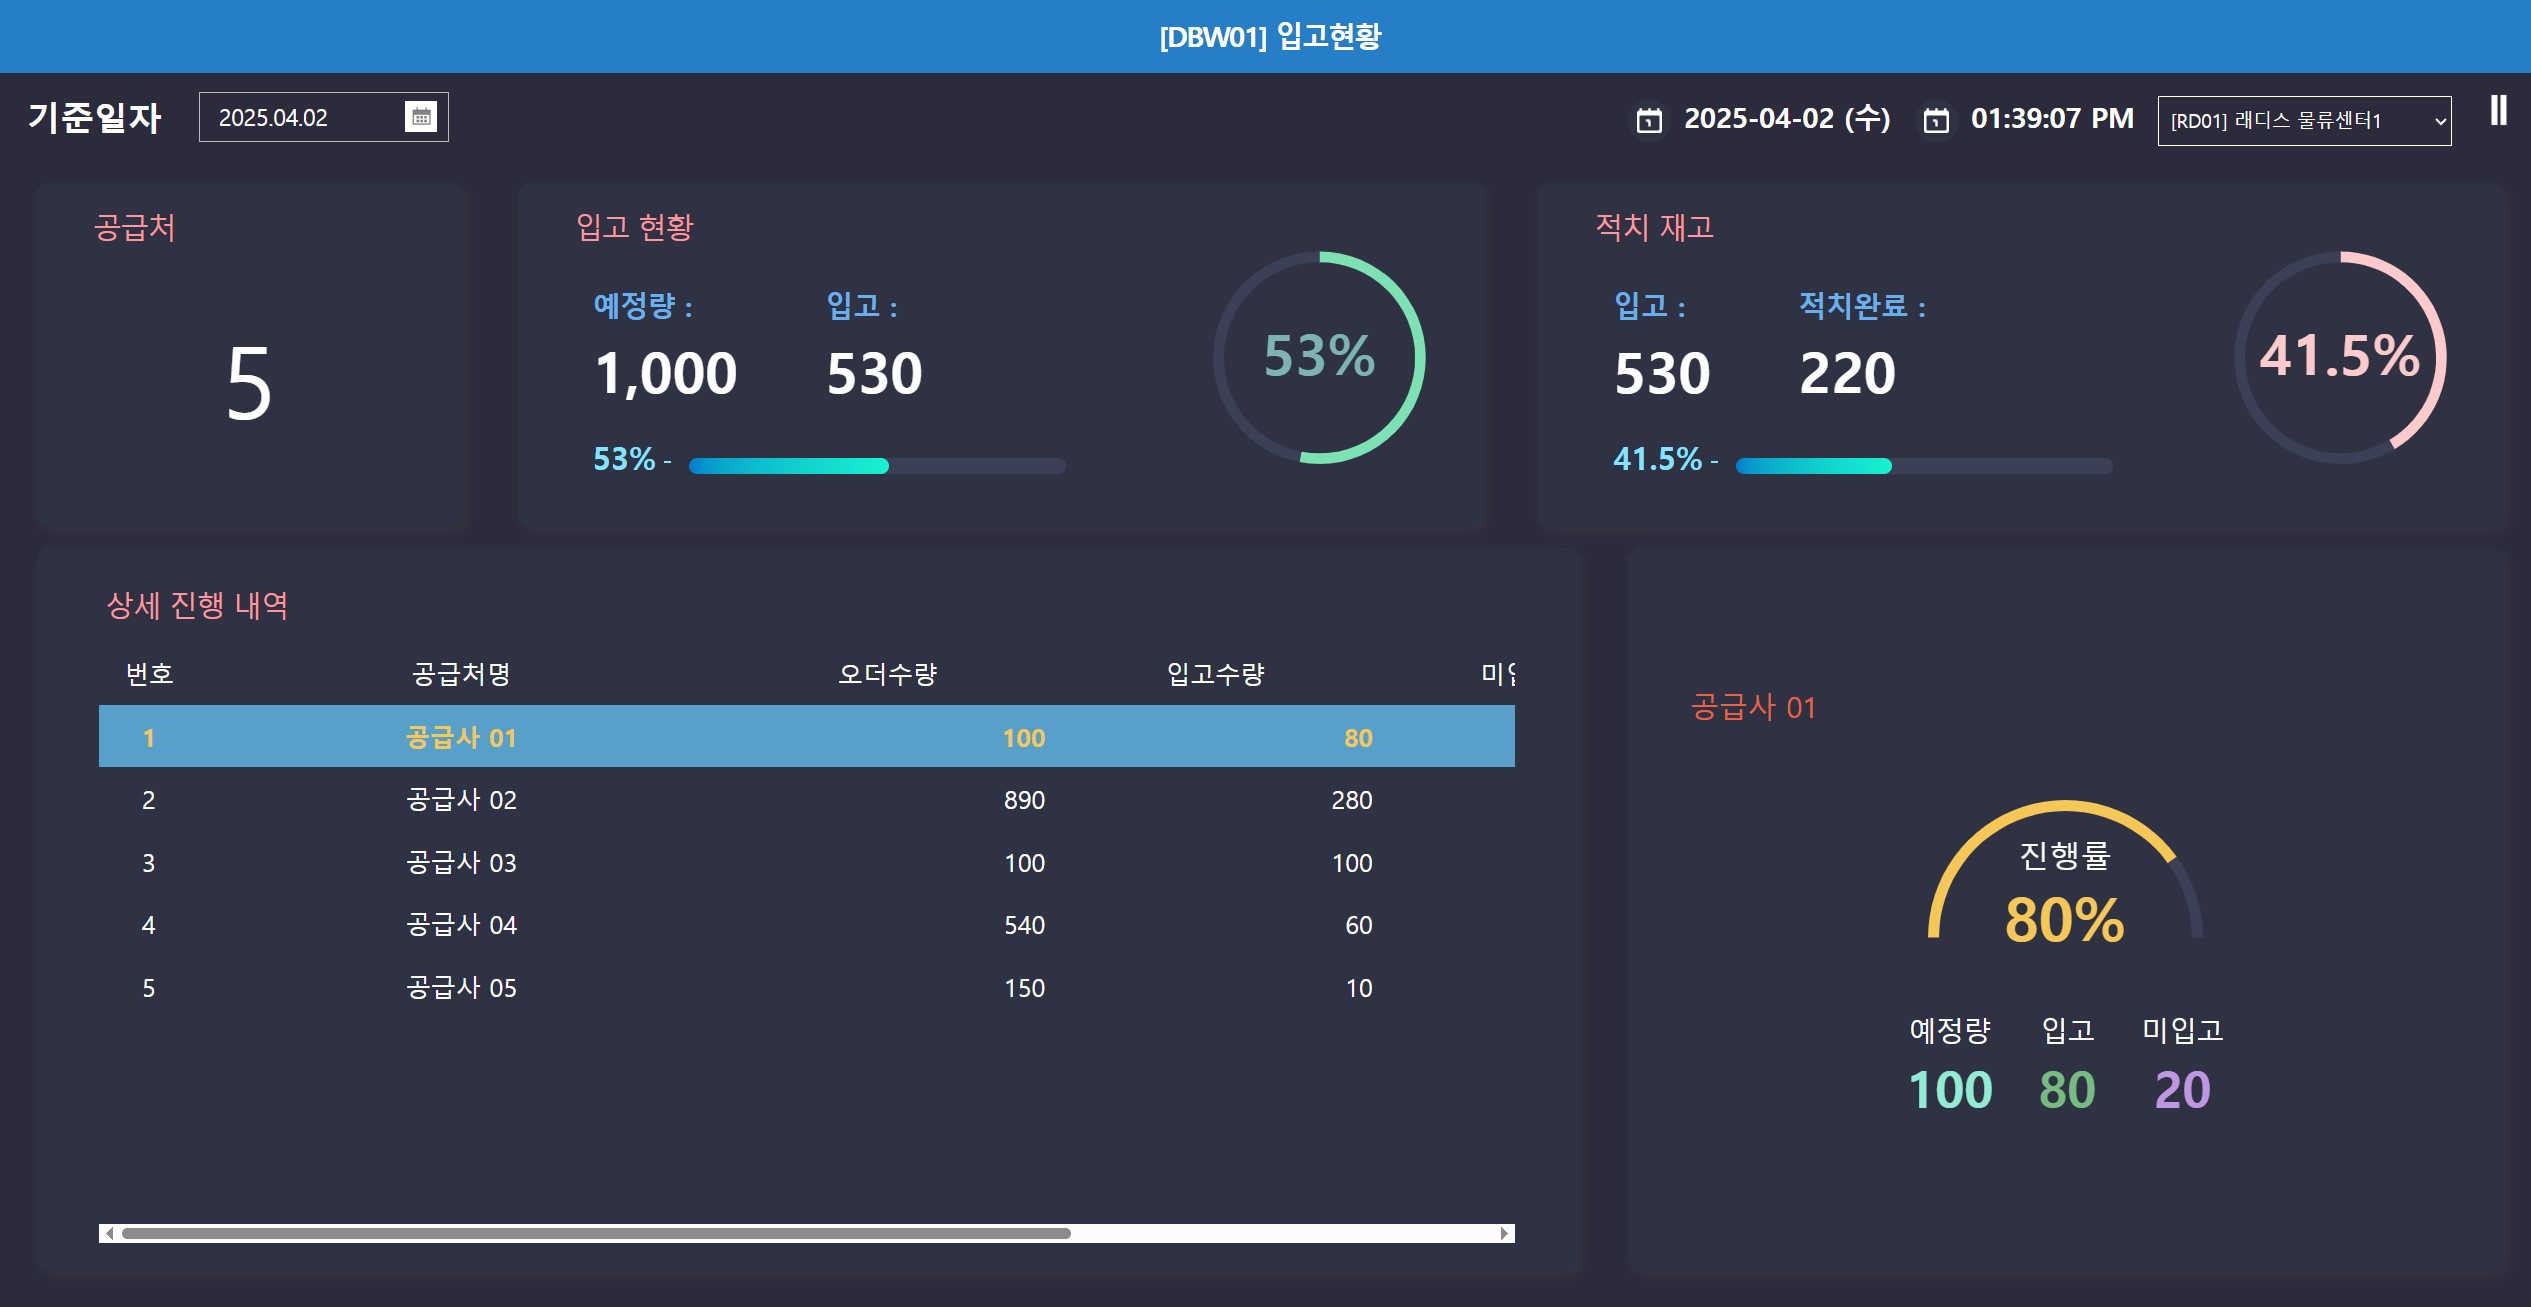Click the 입고 현황 card heading
Screen dimensions: 2531x1307
click(x=634, y=227)
